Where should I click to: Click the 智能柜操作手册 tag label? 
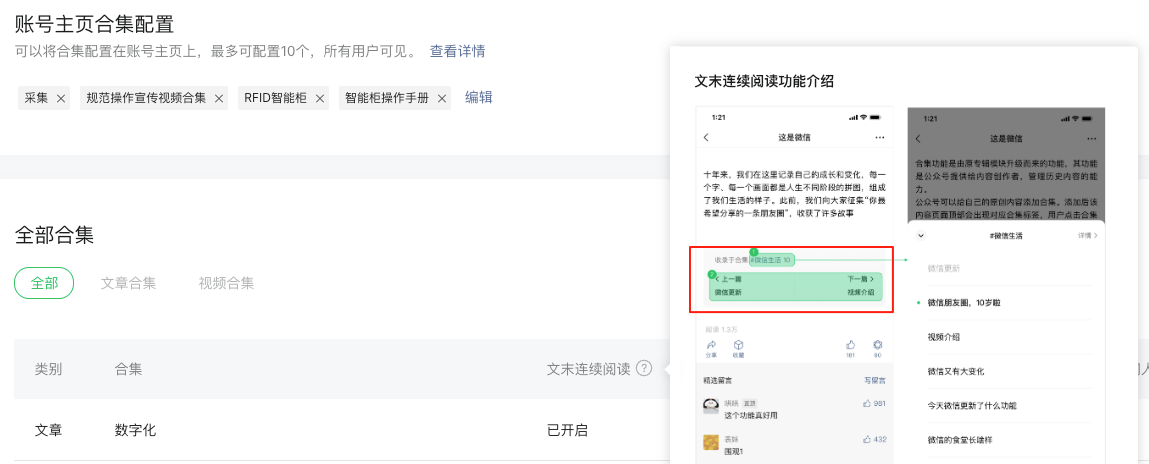(x=387, y=98)
